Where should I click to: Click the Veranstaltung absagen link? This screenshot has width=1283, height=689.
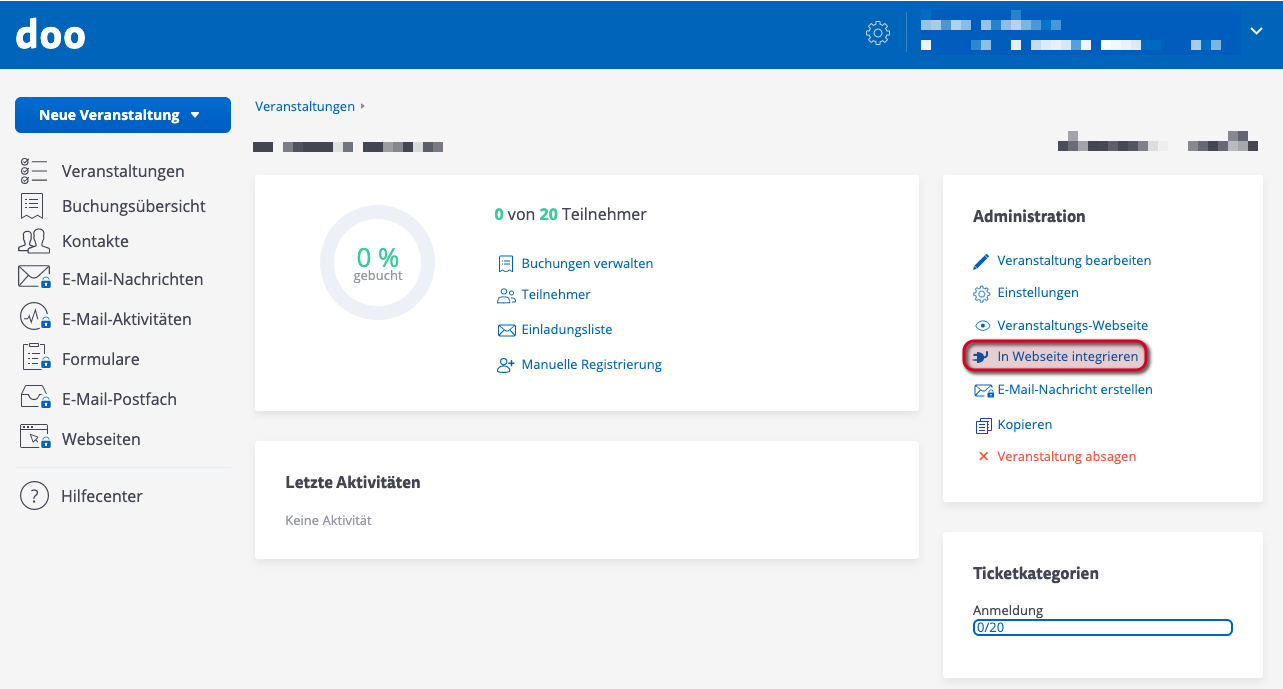(1066, 456)
